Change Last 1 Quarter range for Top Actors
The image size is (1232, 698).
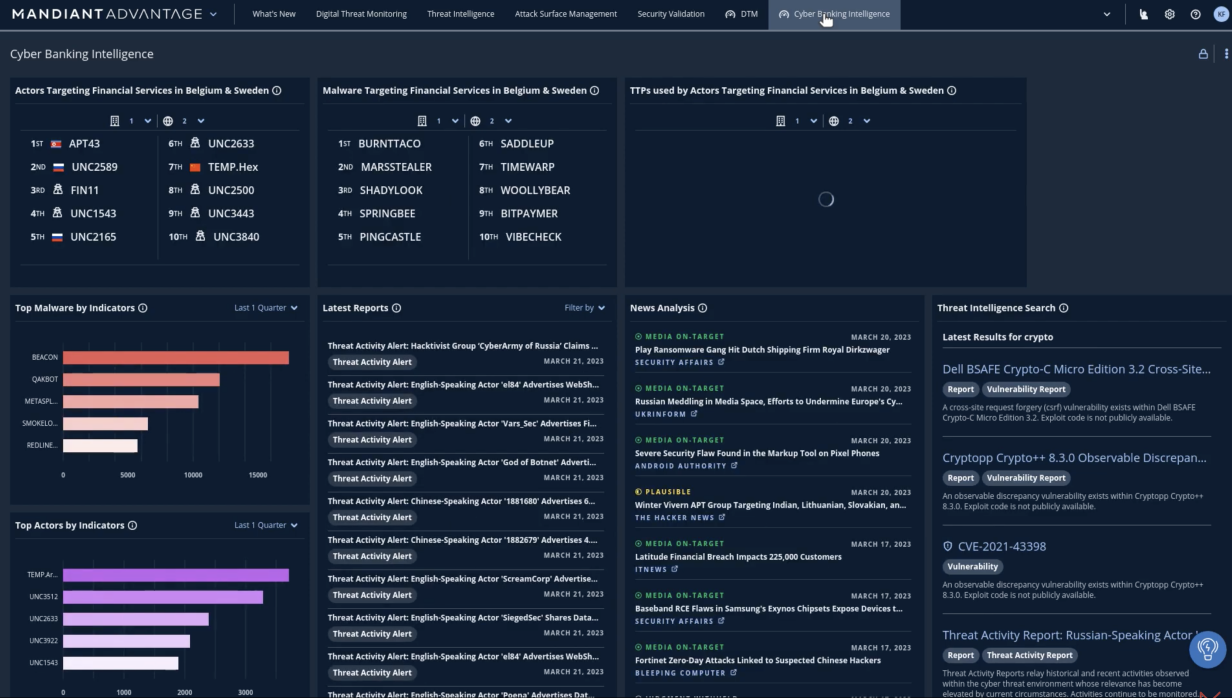tap(266, 525)
